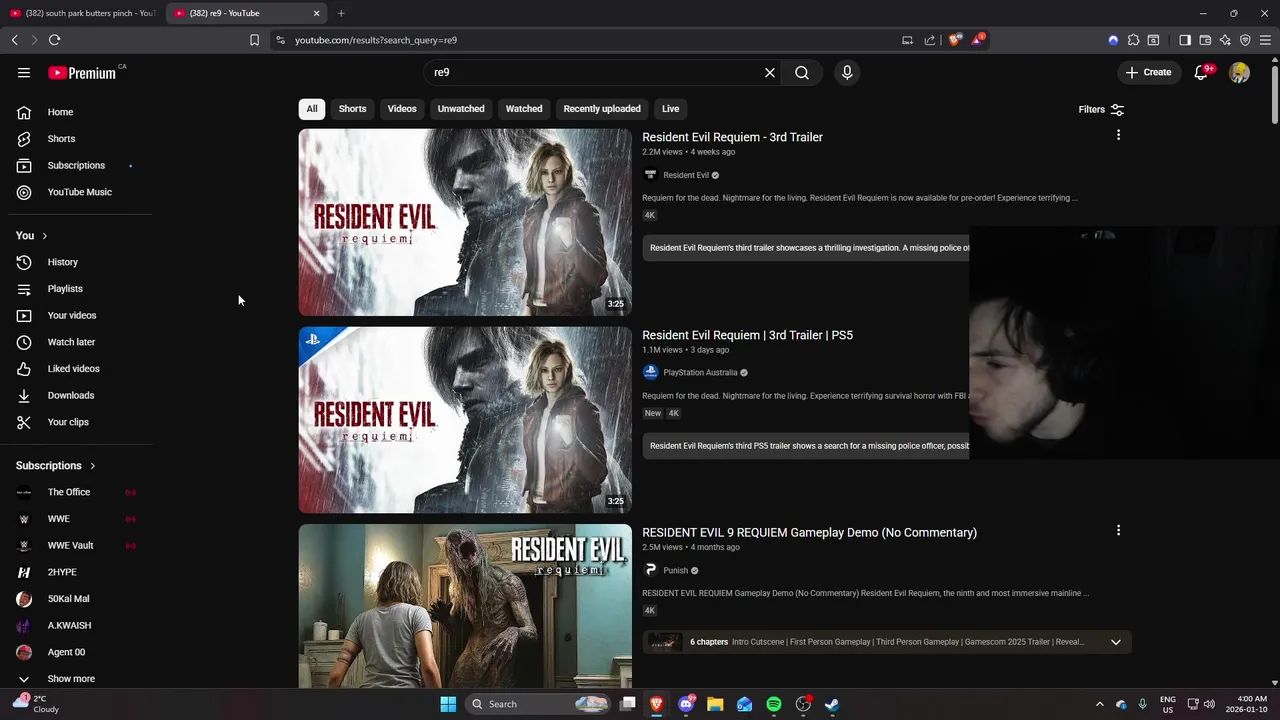This screenshot has height=720, width=1280.
Task: Select the Watched filter chip
Action: coord(524,109)
